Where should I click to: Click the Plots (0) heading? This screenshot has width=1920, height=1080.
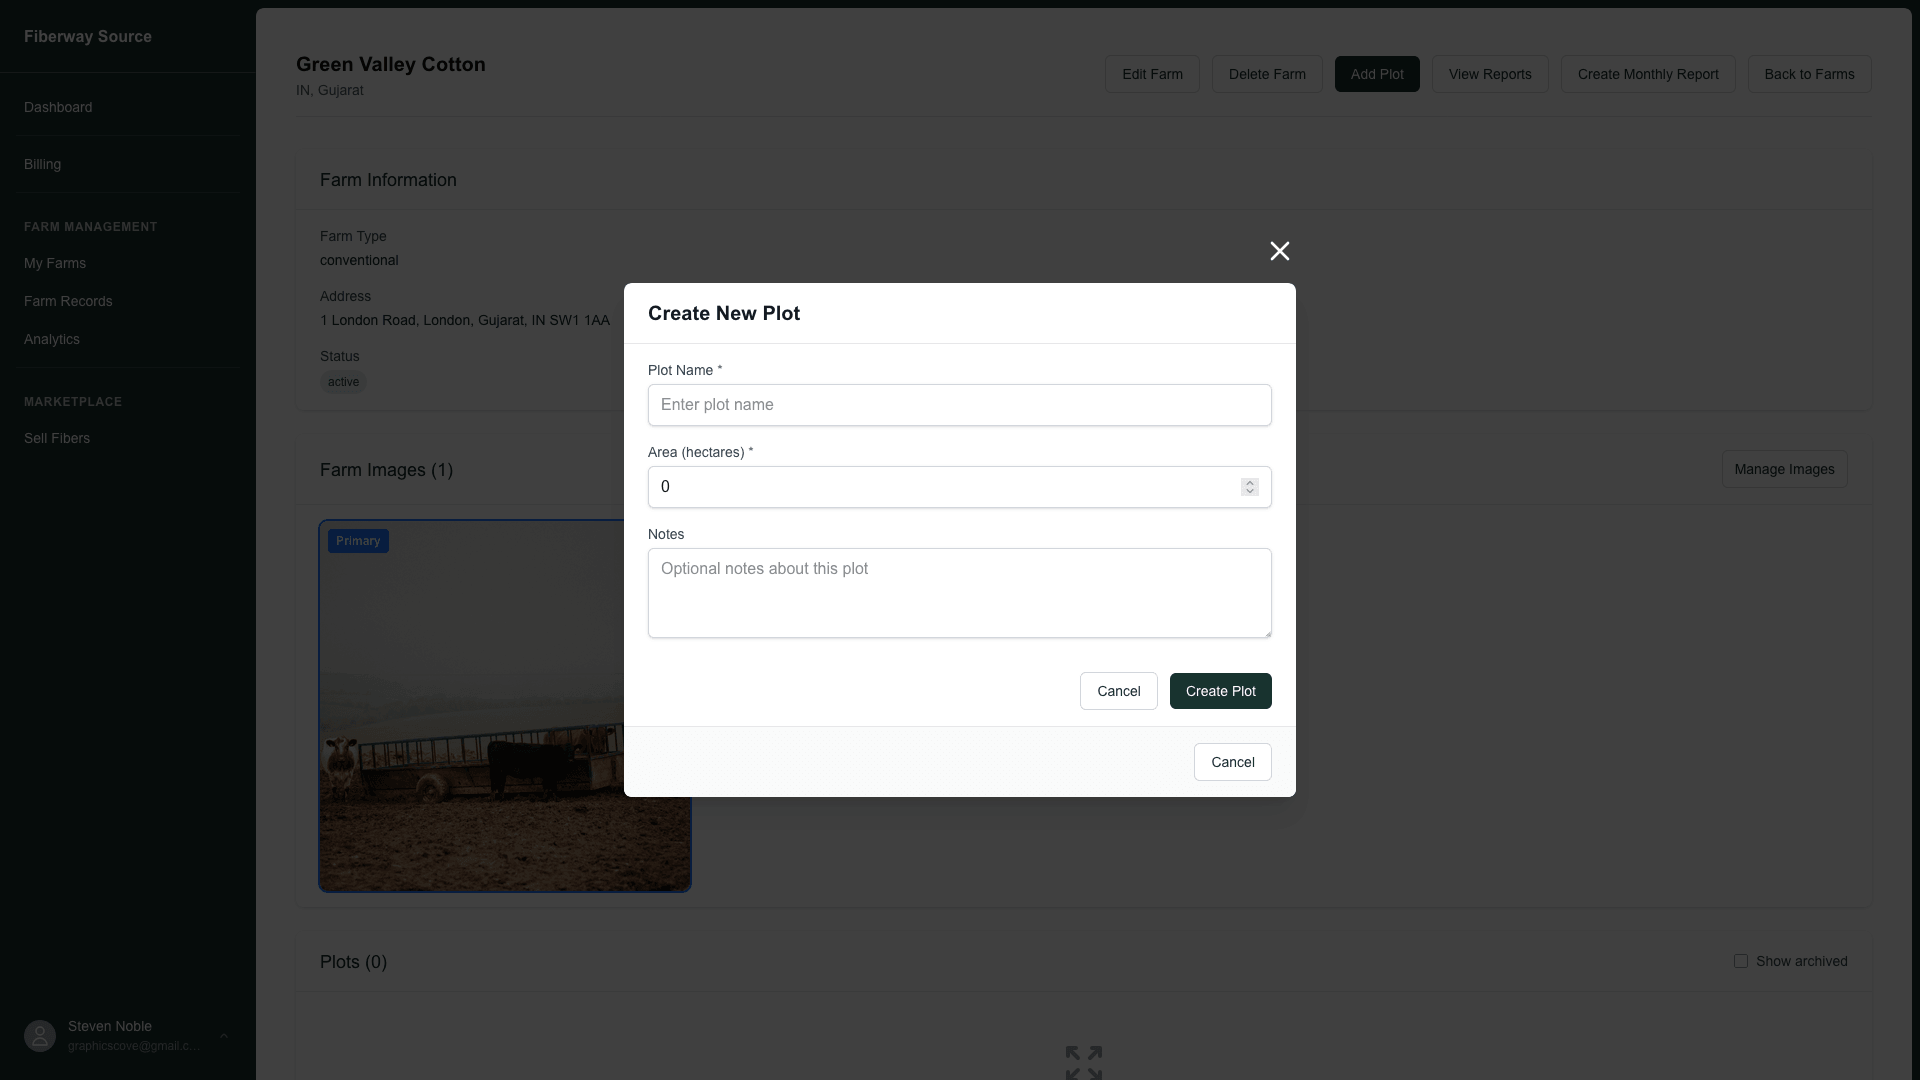(353, 962)
